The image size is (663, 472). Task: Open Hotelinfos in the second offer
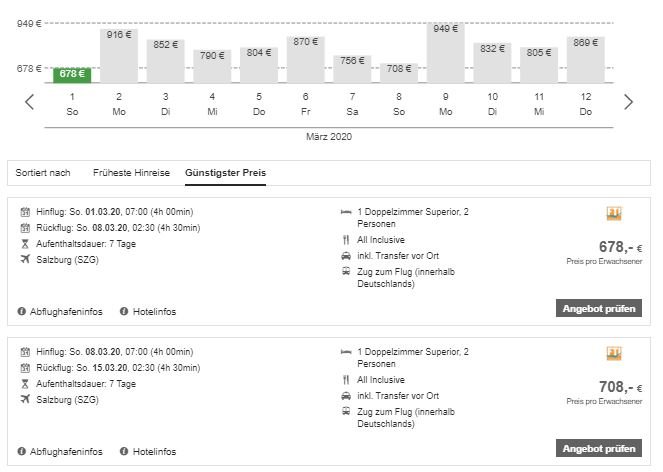[x=154, y=451]
